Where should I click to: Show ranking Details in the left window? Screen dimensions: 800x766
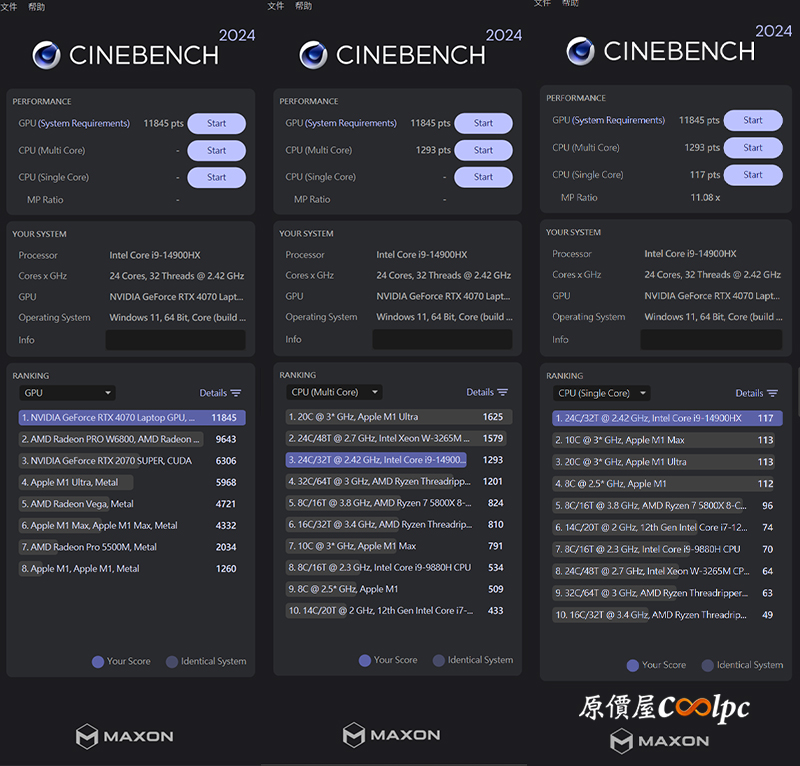tap(220, 393)
